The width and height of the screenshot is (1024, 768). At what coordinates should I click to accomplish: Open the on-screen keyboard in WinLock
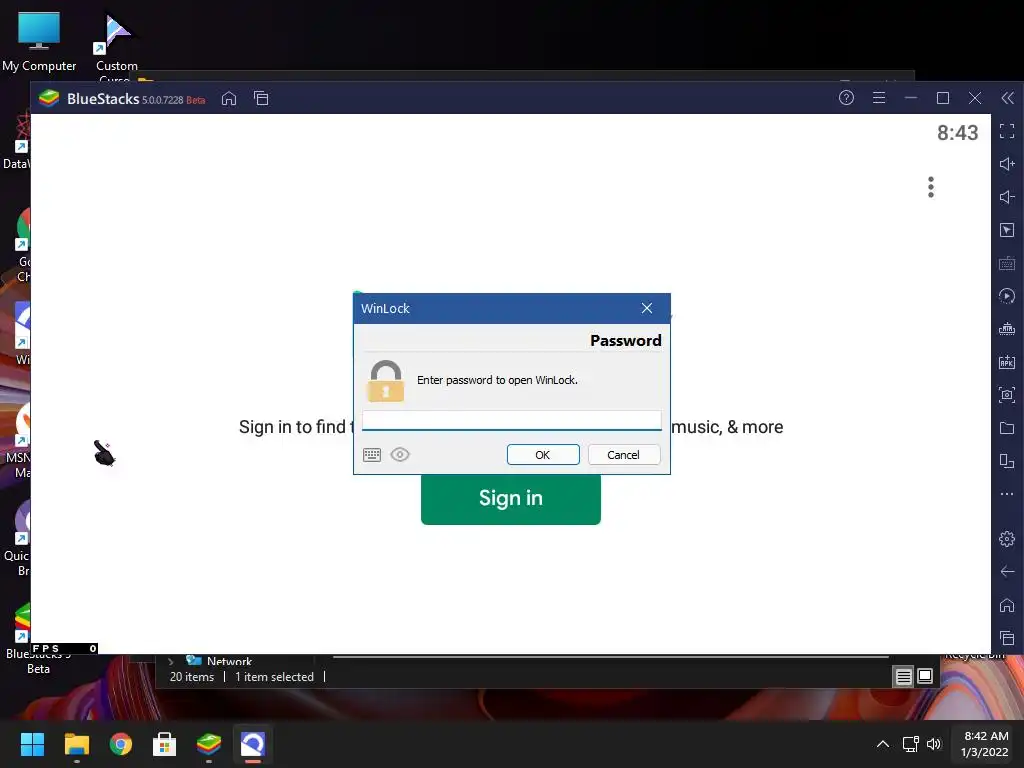[372, 455]
